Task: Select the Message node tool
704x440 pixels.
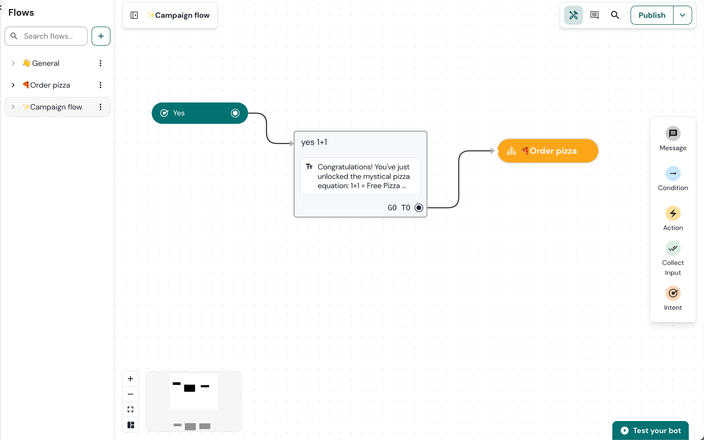Action: click(673, 134)
